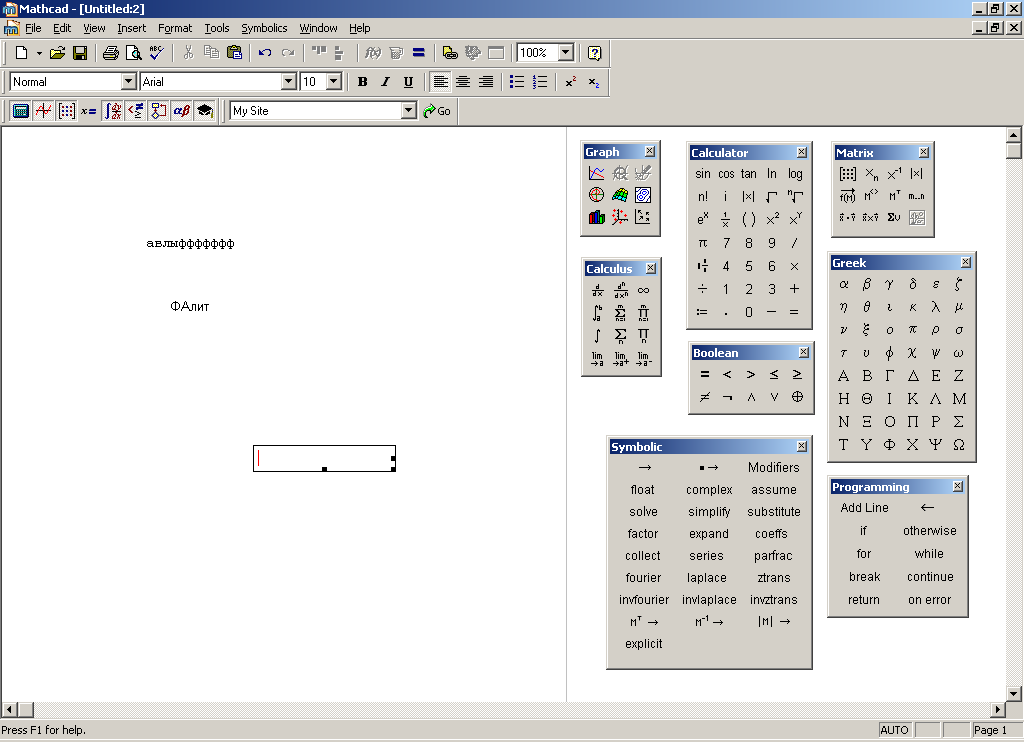Open the Normal style dropdown

(129, 82)
